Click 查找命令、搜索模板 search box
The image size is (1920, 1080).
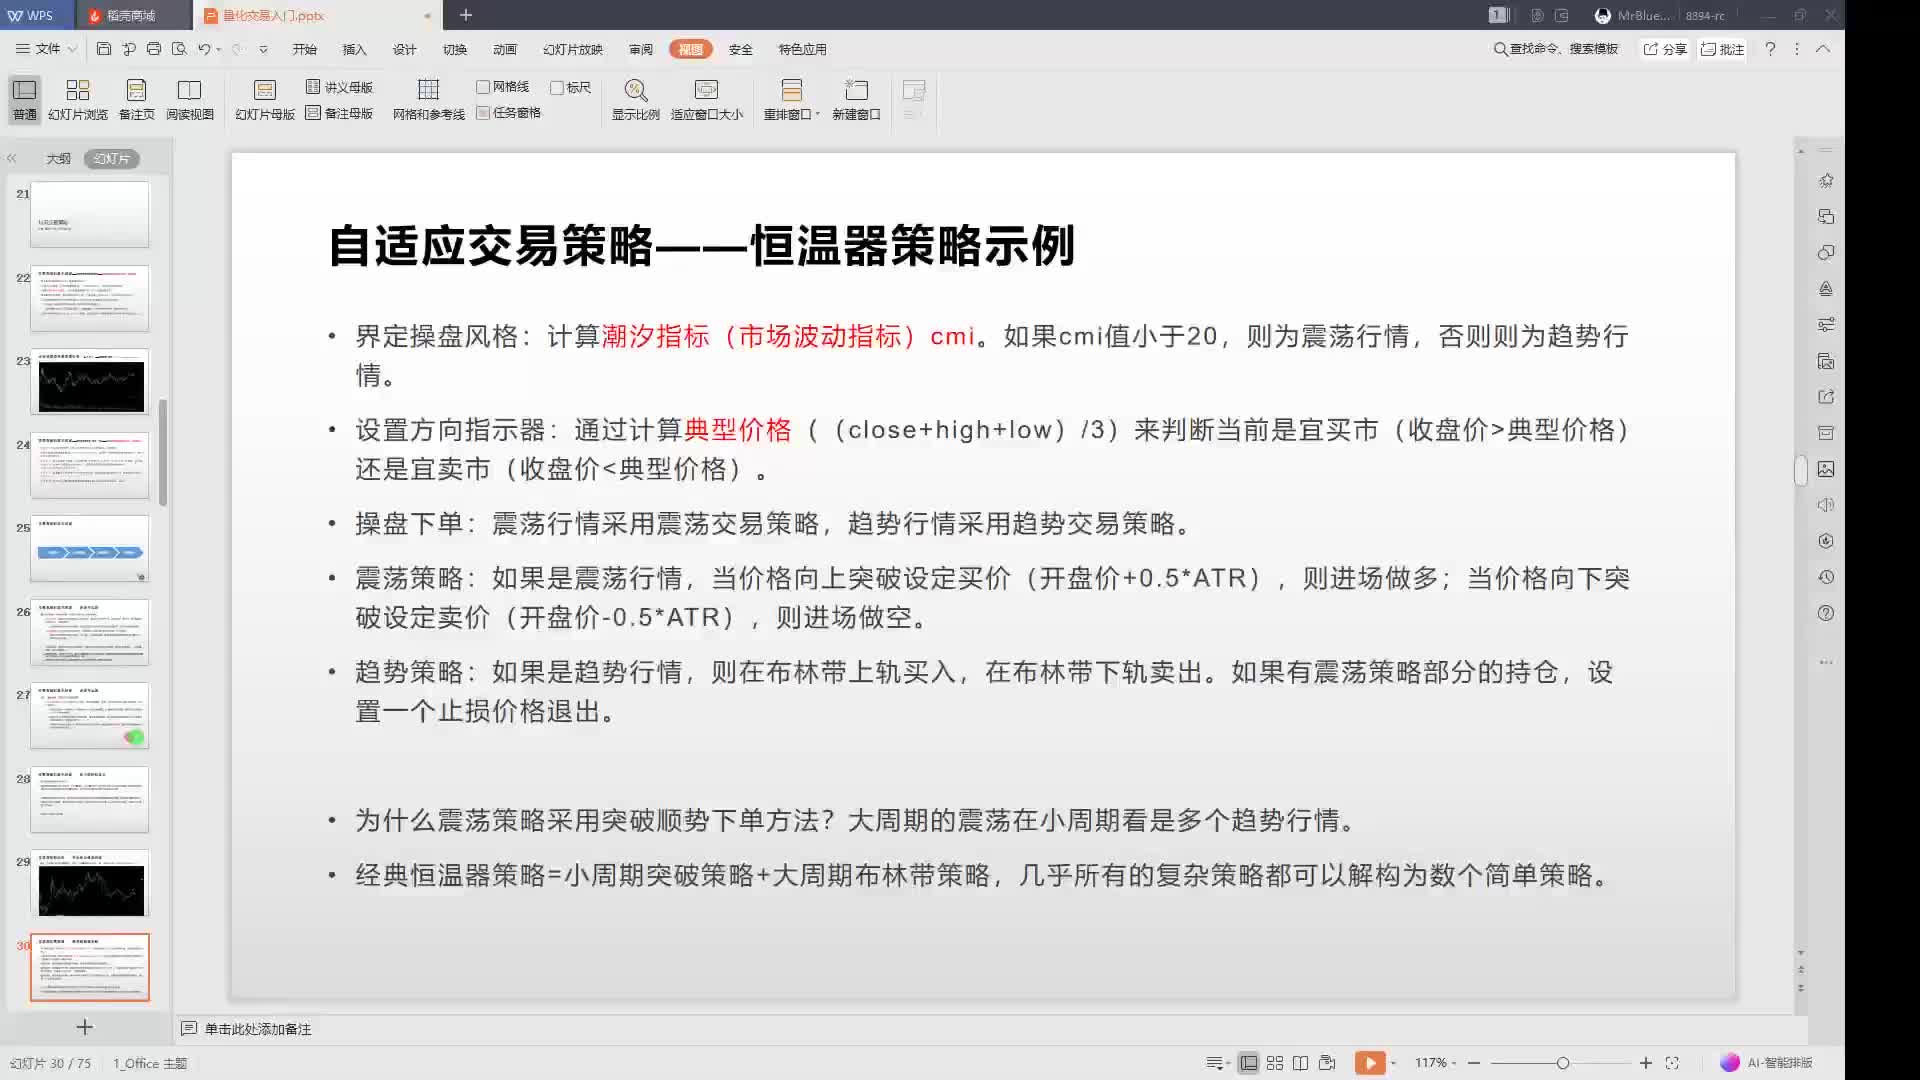[x=1556, y=49]
